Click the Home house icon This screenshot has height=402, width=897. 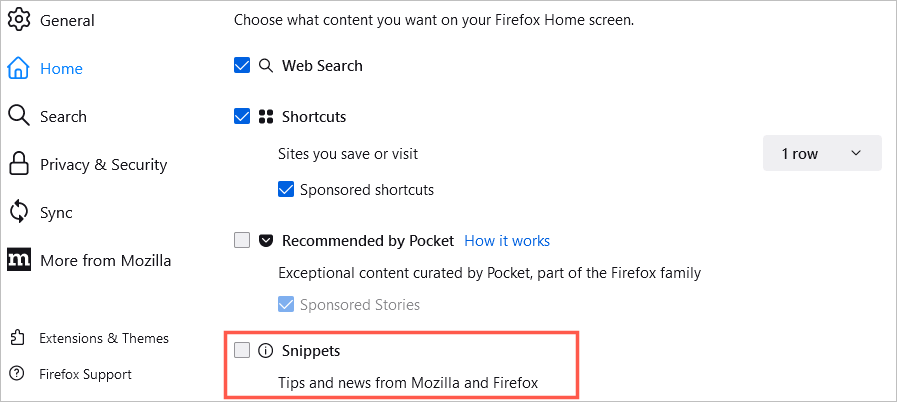pyautogui.click(x=19, y=69)
